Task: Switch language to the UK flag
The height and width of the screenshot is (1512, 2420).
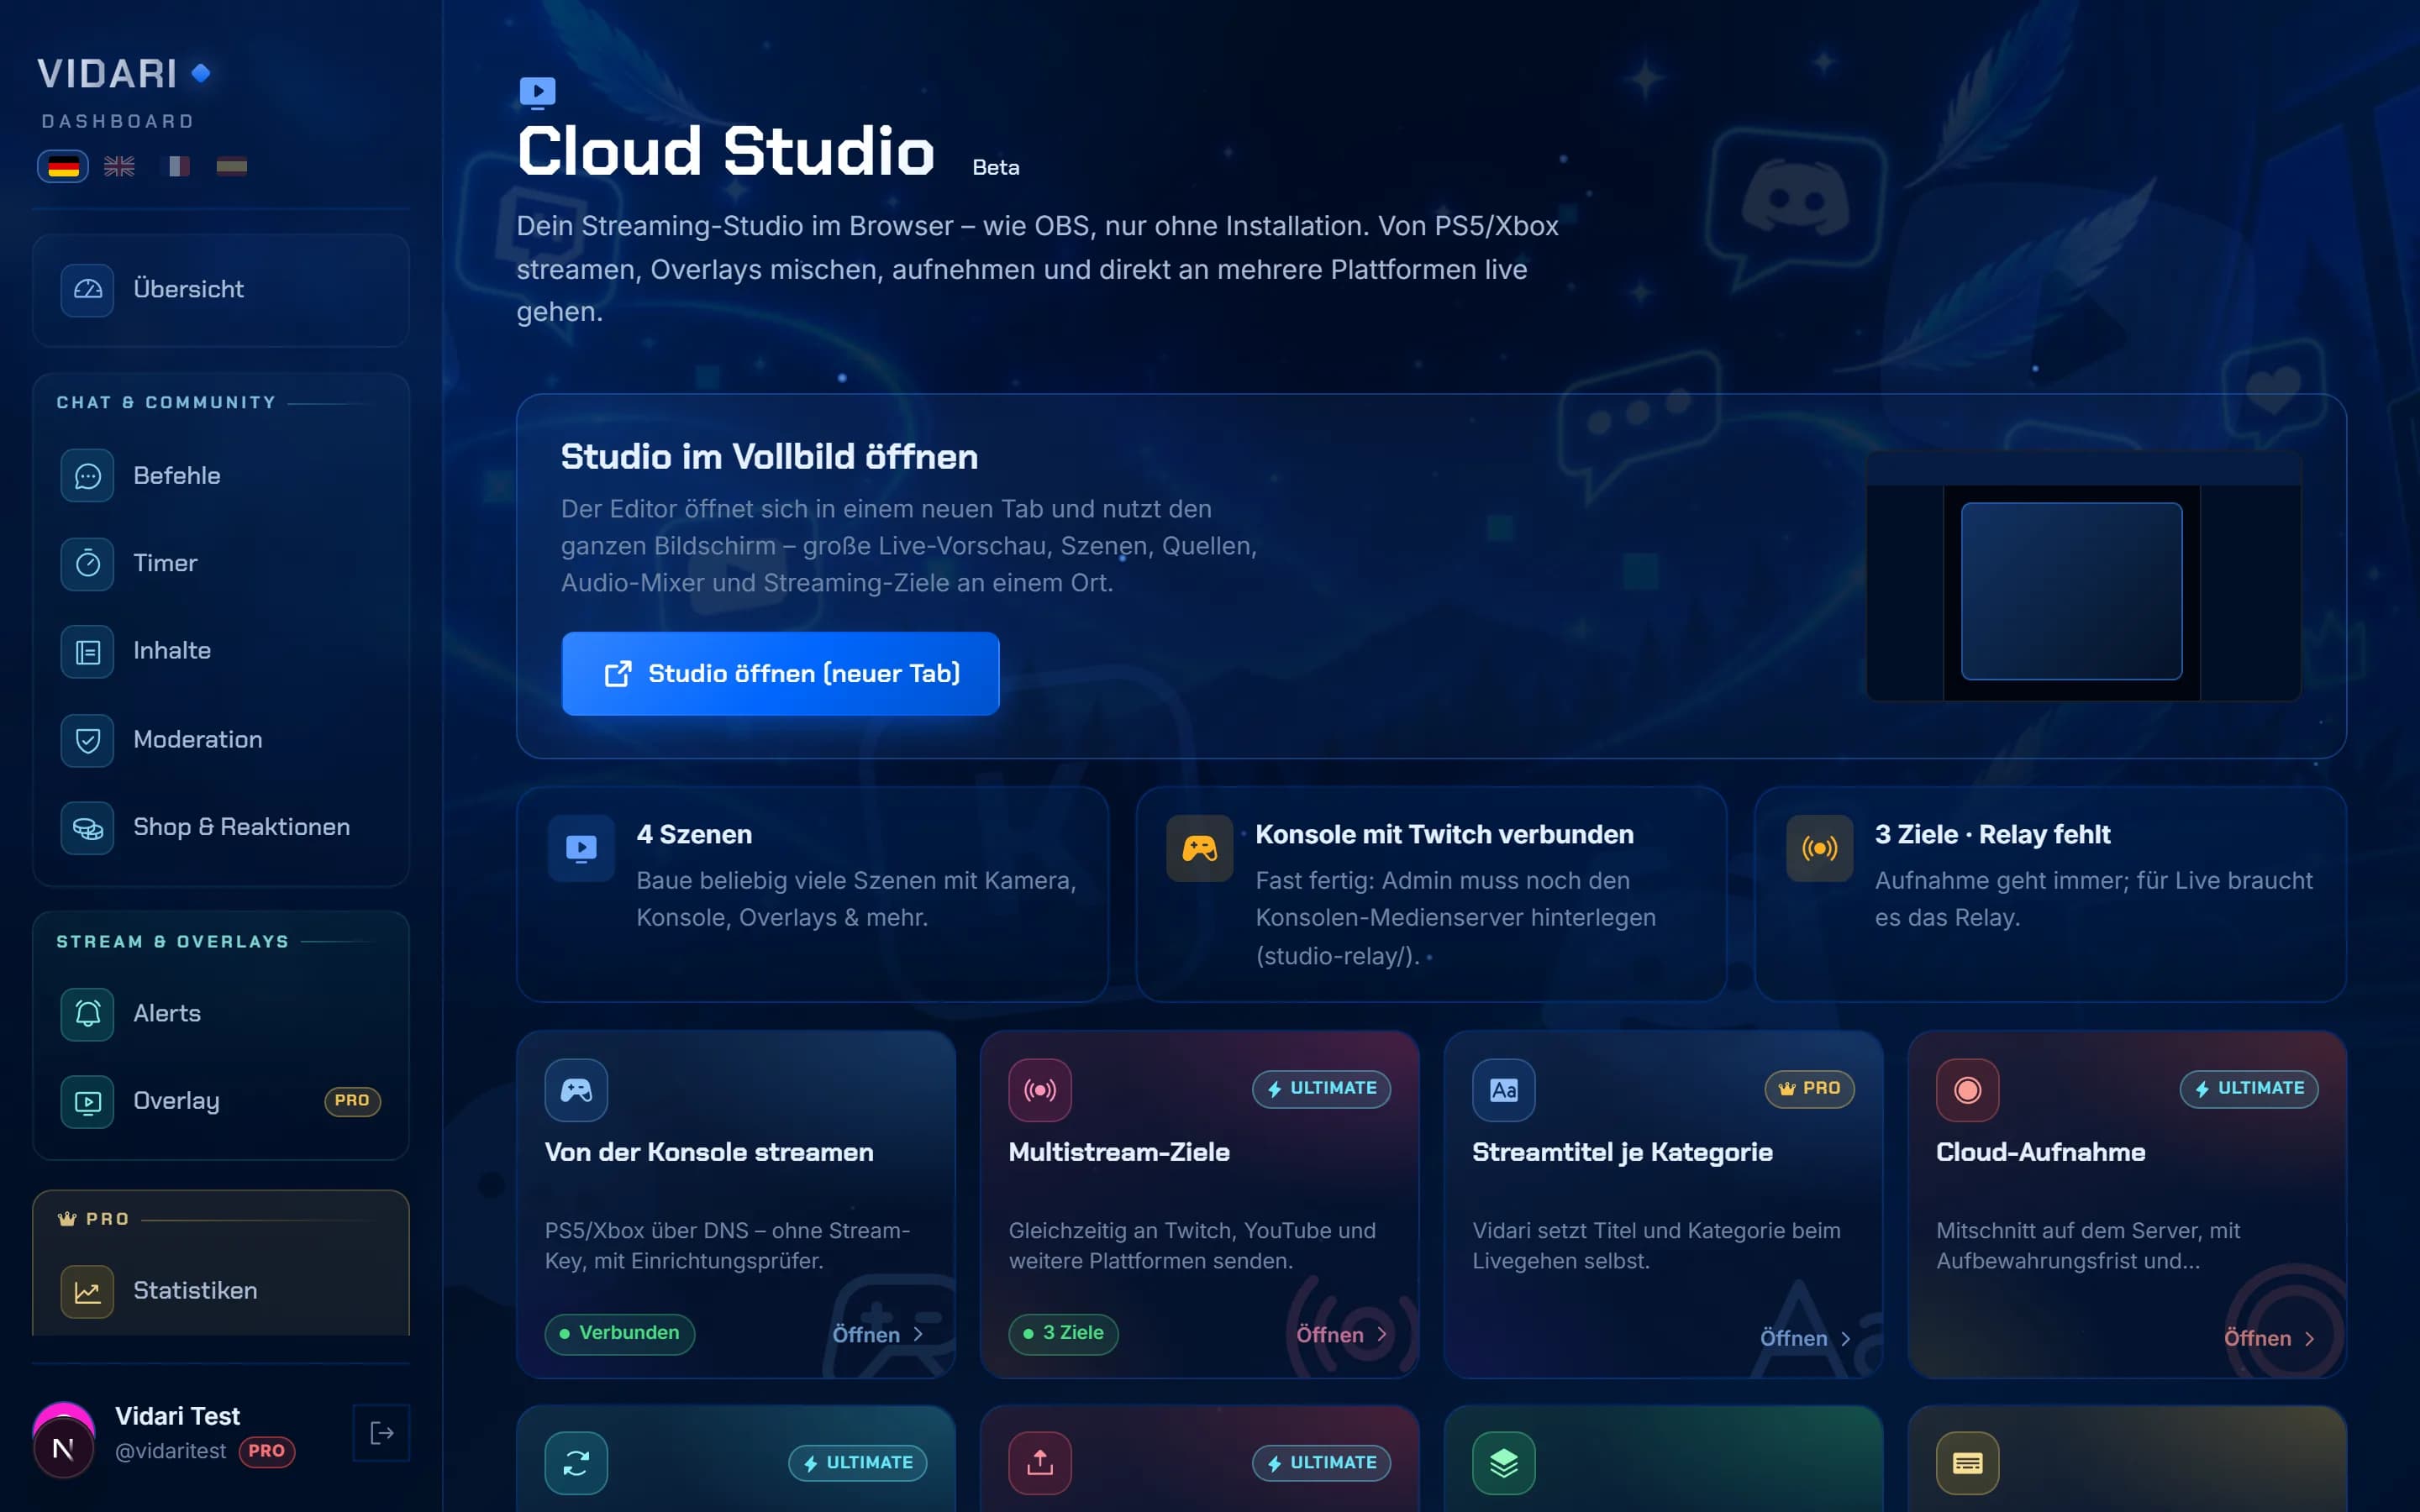Action: [119, 166]
